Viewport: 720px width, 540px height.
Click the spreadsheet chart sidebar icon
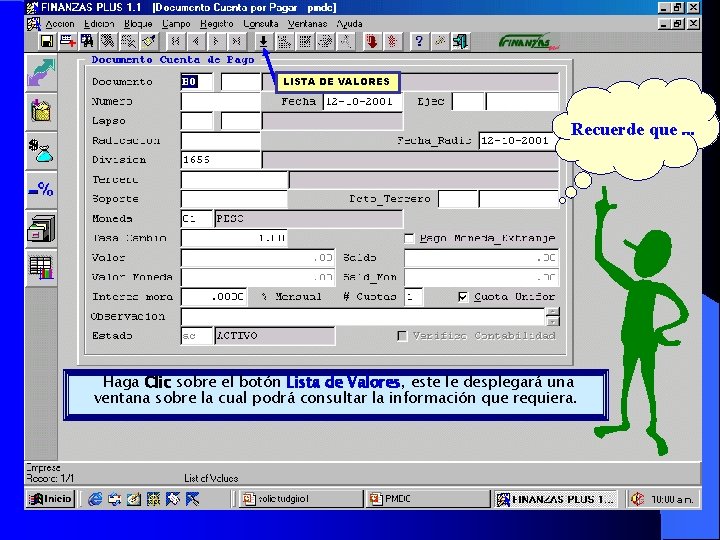(41, 267)
